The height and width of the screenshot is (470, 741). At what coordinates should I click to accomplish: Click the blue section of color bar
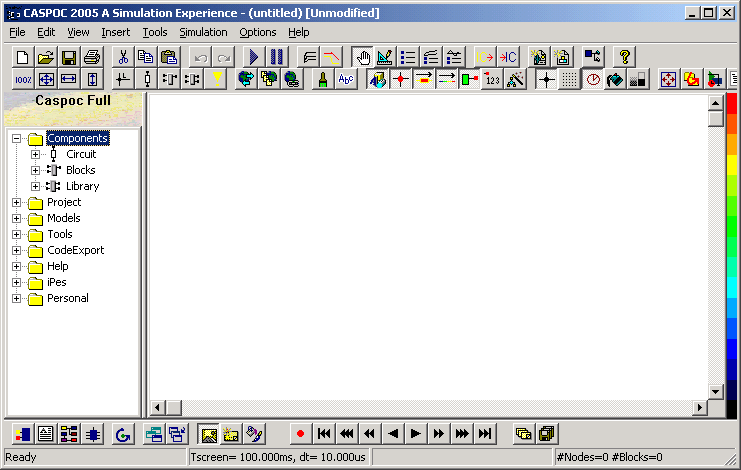(x=732, y=347)
